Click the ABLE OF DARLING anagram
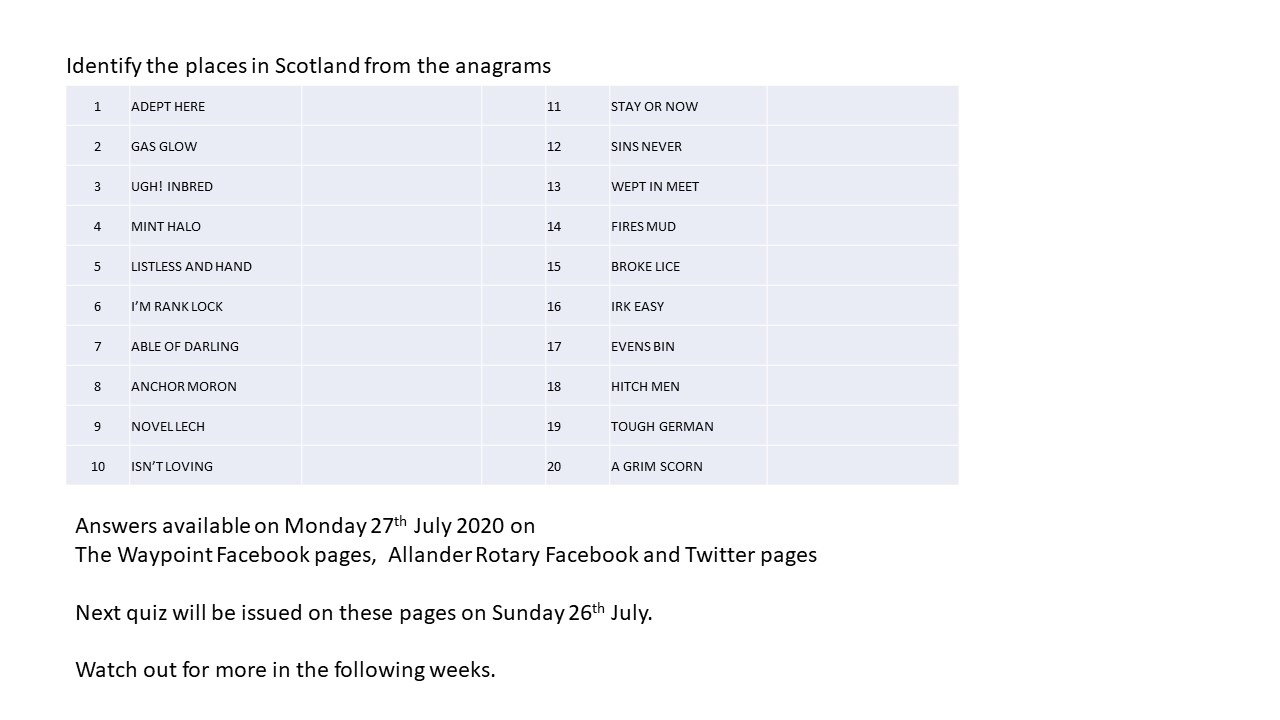Image resolution: width=1280 pixels, height=720 pixels. 185,346
